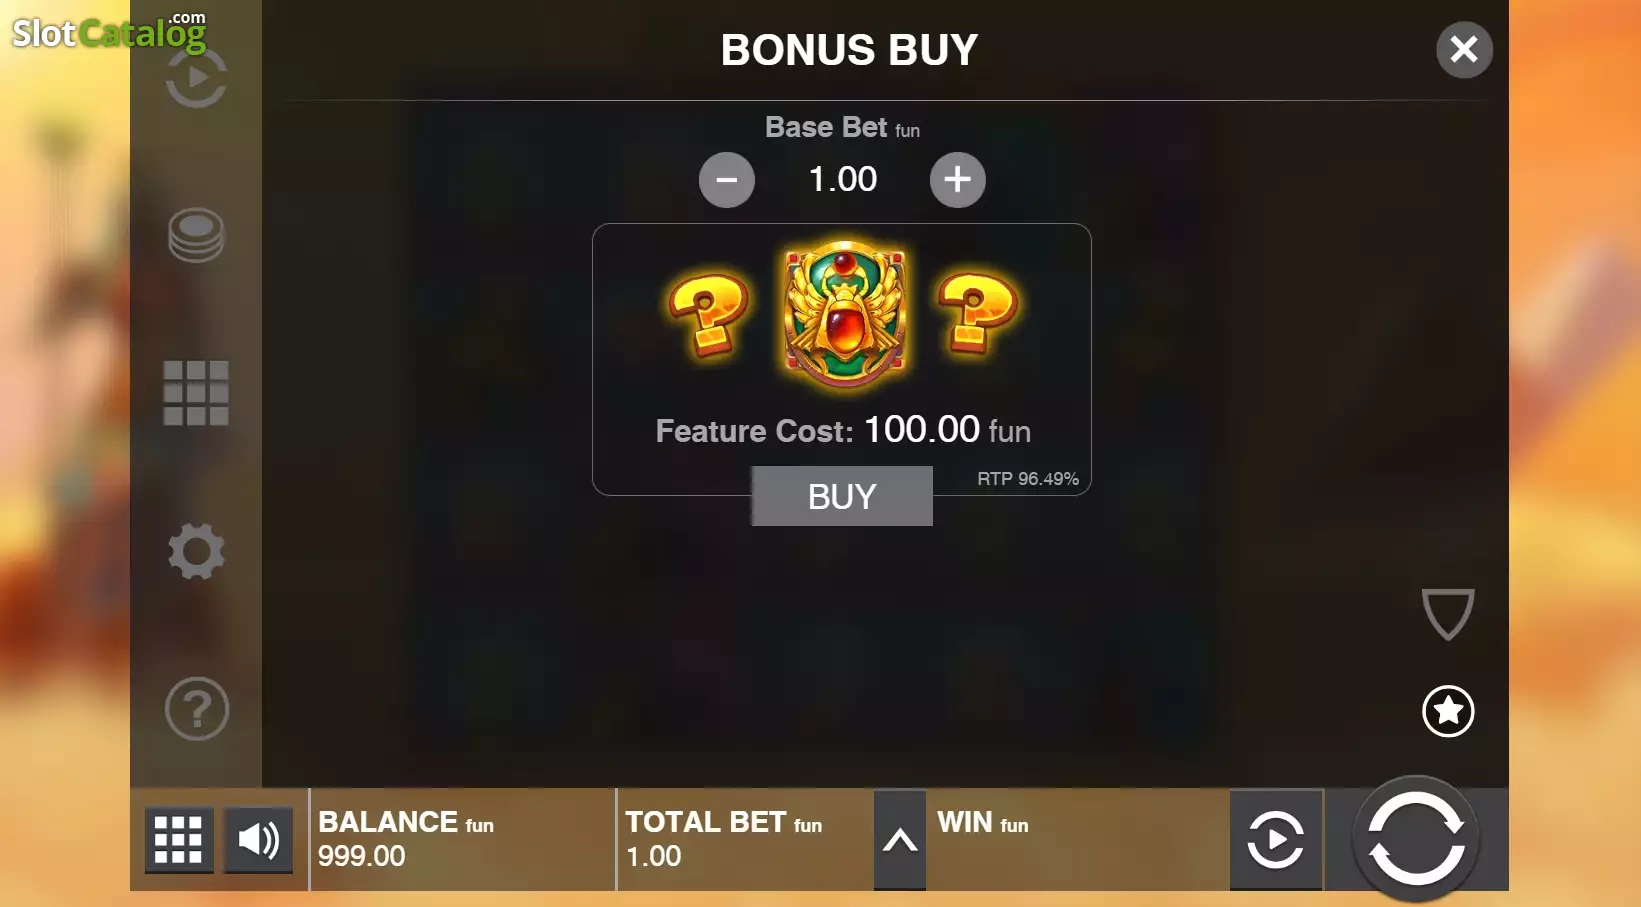Spin the reels with the spin button

(1416, 839)
